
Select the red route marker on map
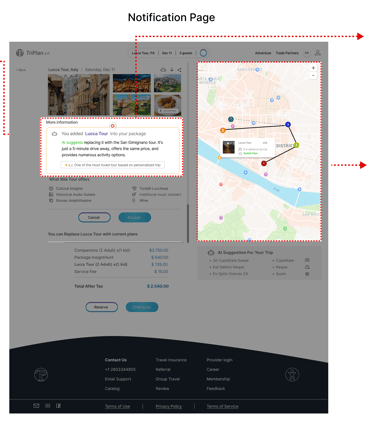(264, 163)
